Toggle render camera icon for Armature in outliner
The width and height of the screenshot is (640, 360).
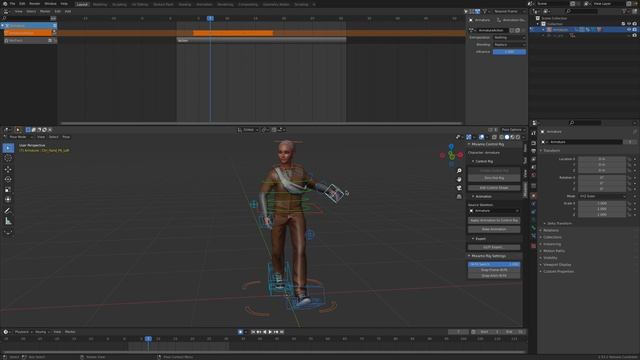click(x=634, y=30)
